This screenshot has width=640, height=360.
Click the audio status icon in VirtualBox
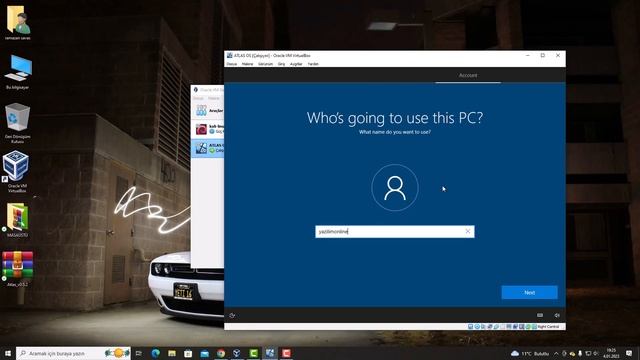click(x=483, y=327)
